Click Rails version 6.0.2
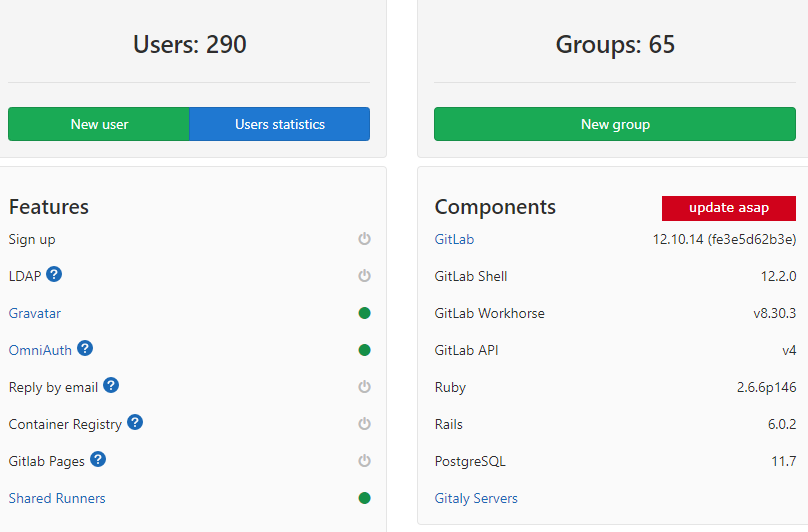The width and height of the screenshot is (808, 532). click(x=782, y=424)
